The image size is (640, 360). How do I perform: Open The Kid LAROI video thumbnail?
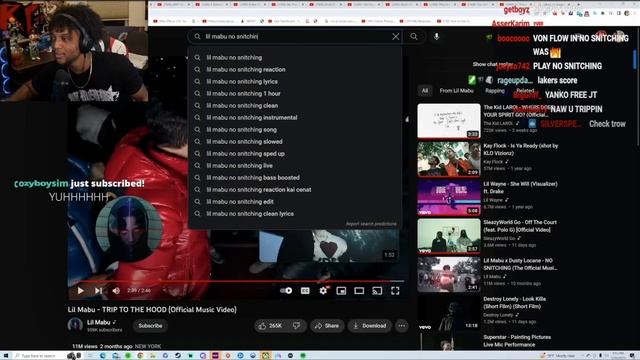[449, 121]
